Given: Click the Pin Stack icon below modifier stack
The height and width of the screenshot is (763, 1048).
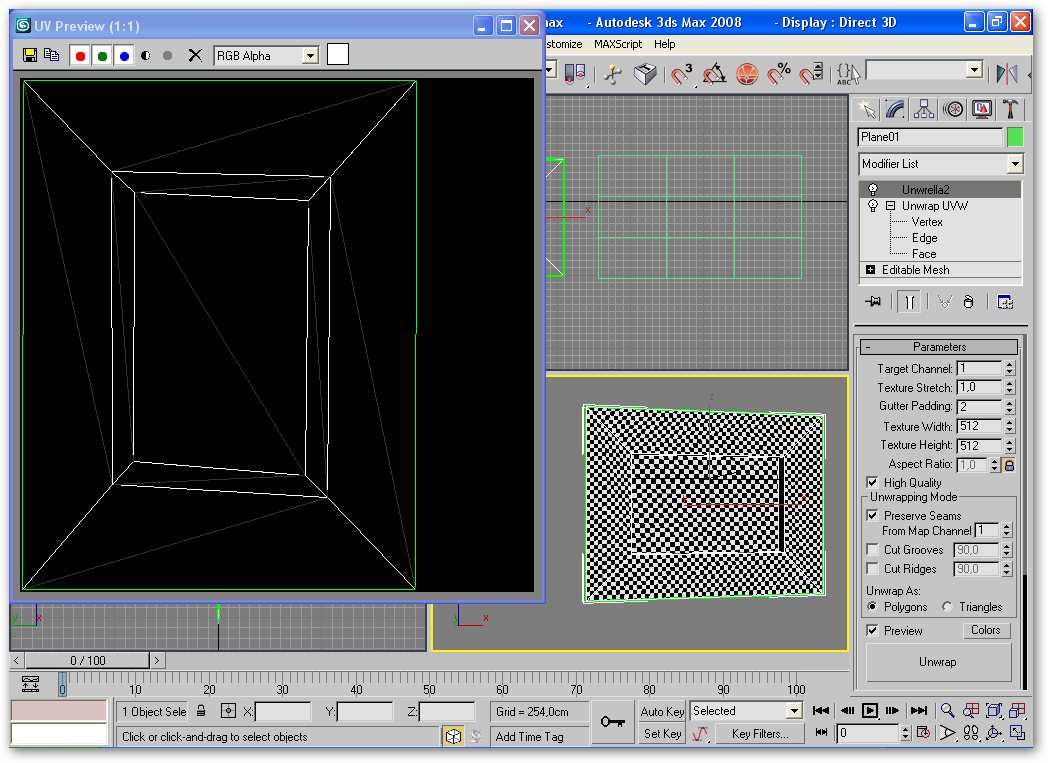Looking at the screenshot, I should 874,302.
